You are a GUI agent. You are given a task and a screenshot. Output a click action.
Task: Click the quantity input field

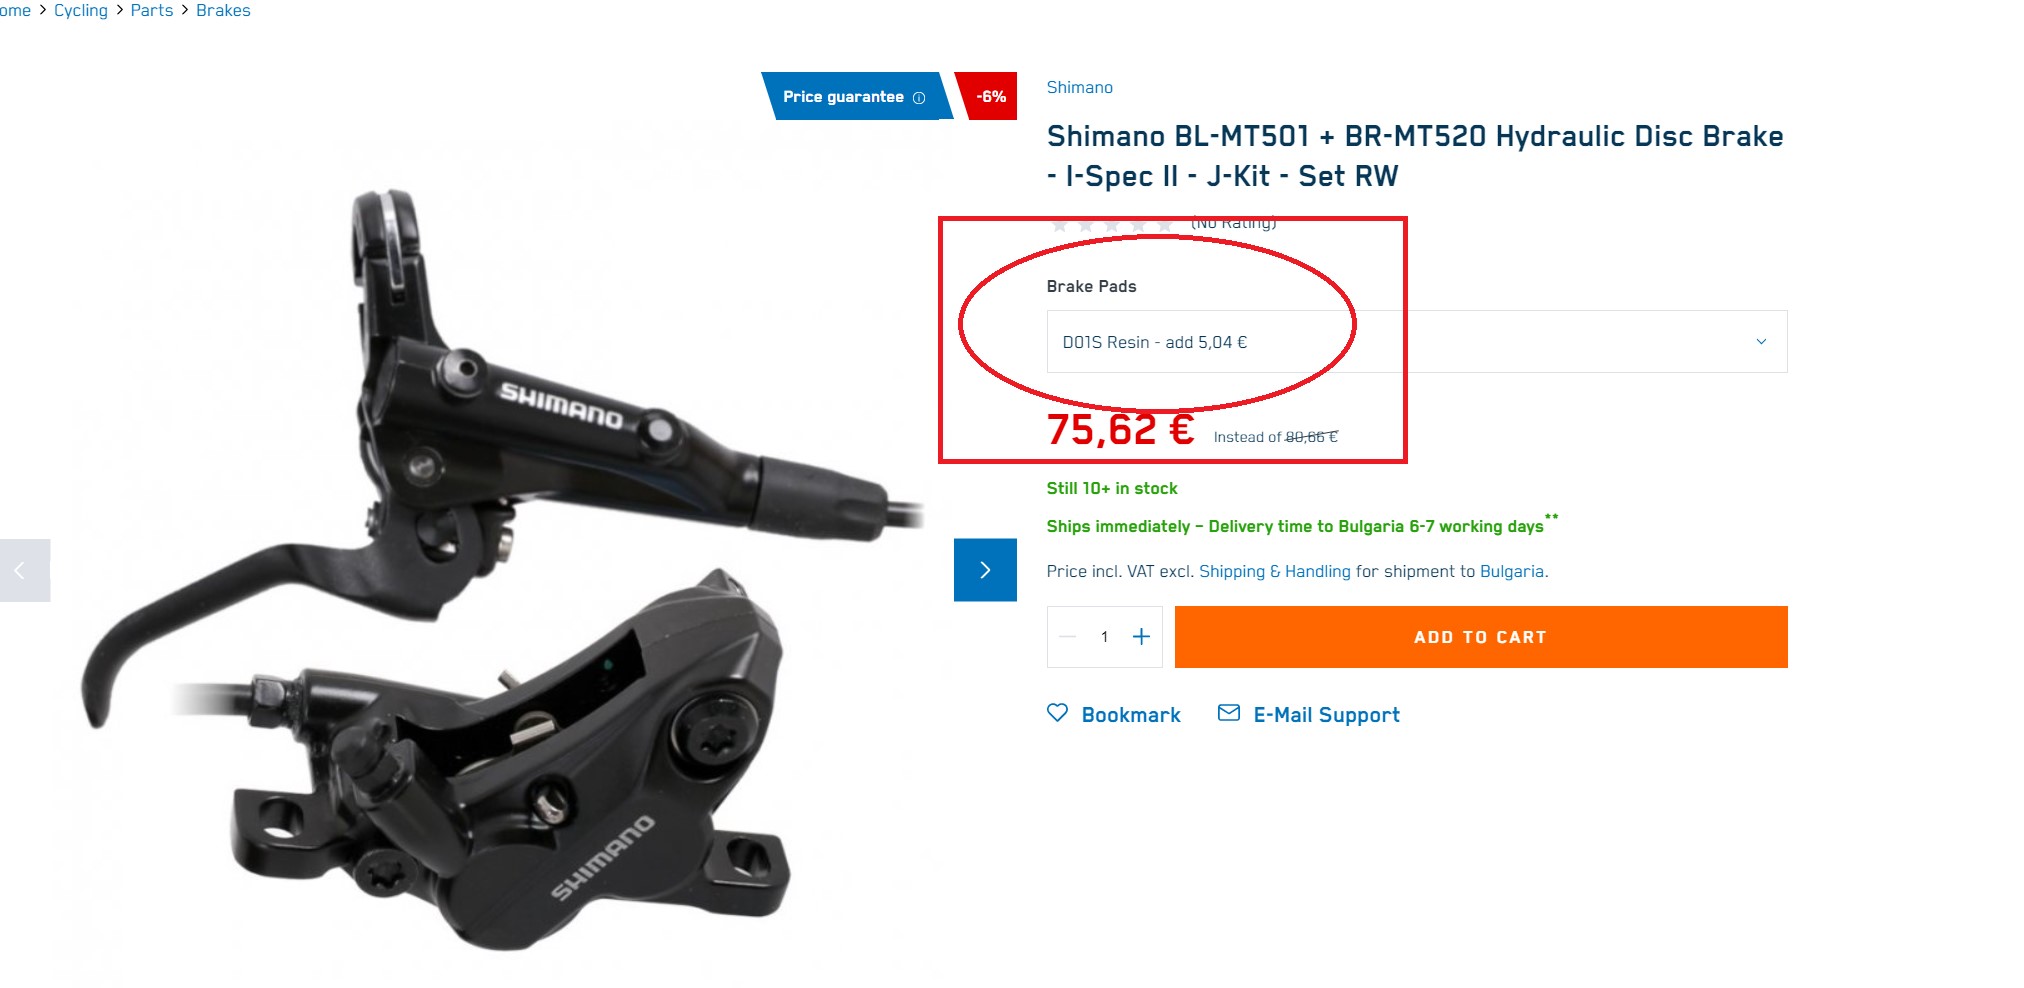point(1104,637)
